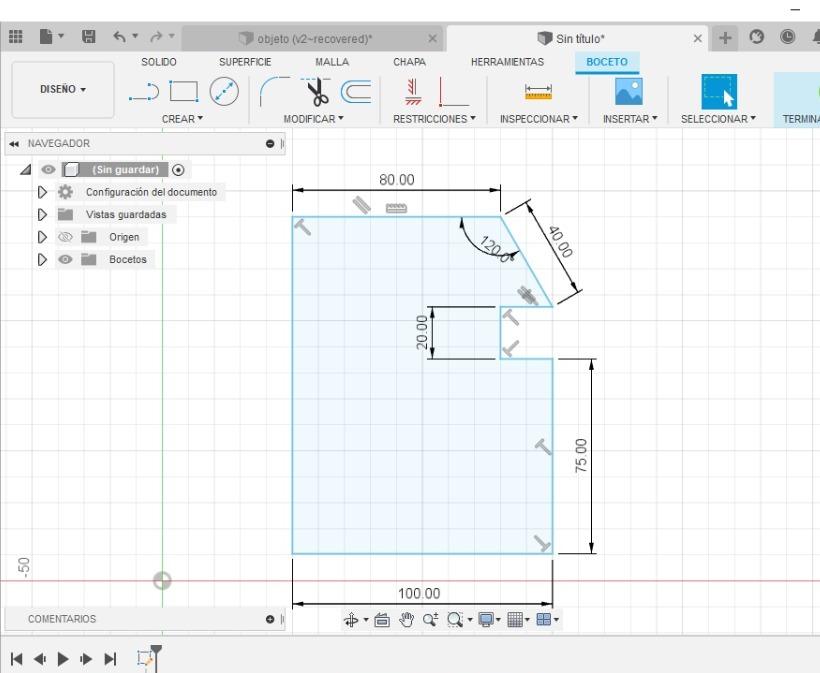Play the timeline
The height and width of the screenshot is (673, 820).
(x=63, y=659)
